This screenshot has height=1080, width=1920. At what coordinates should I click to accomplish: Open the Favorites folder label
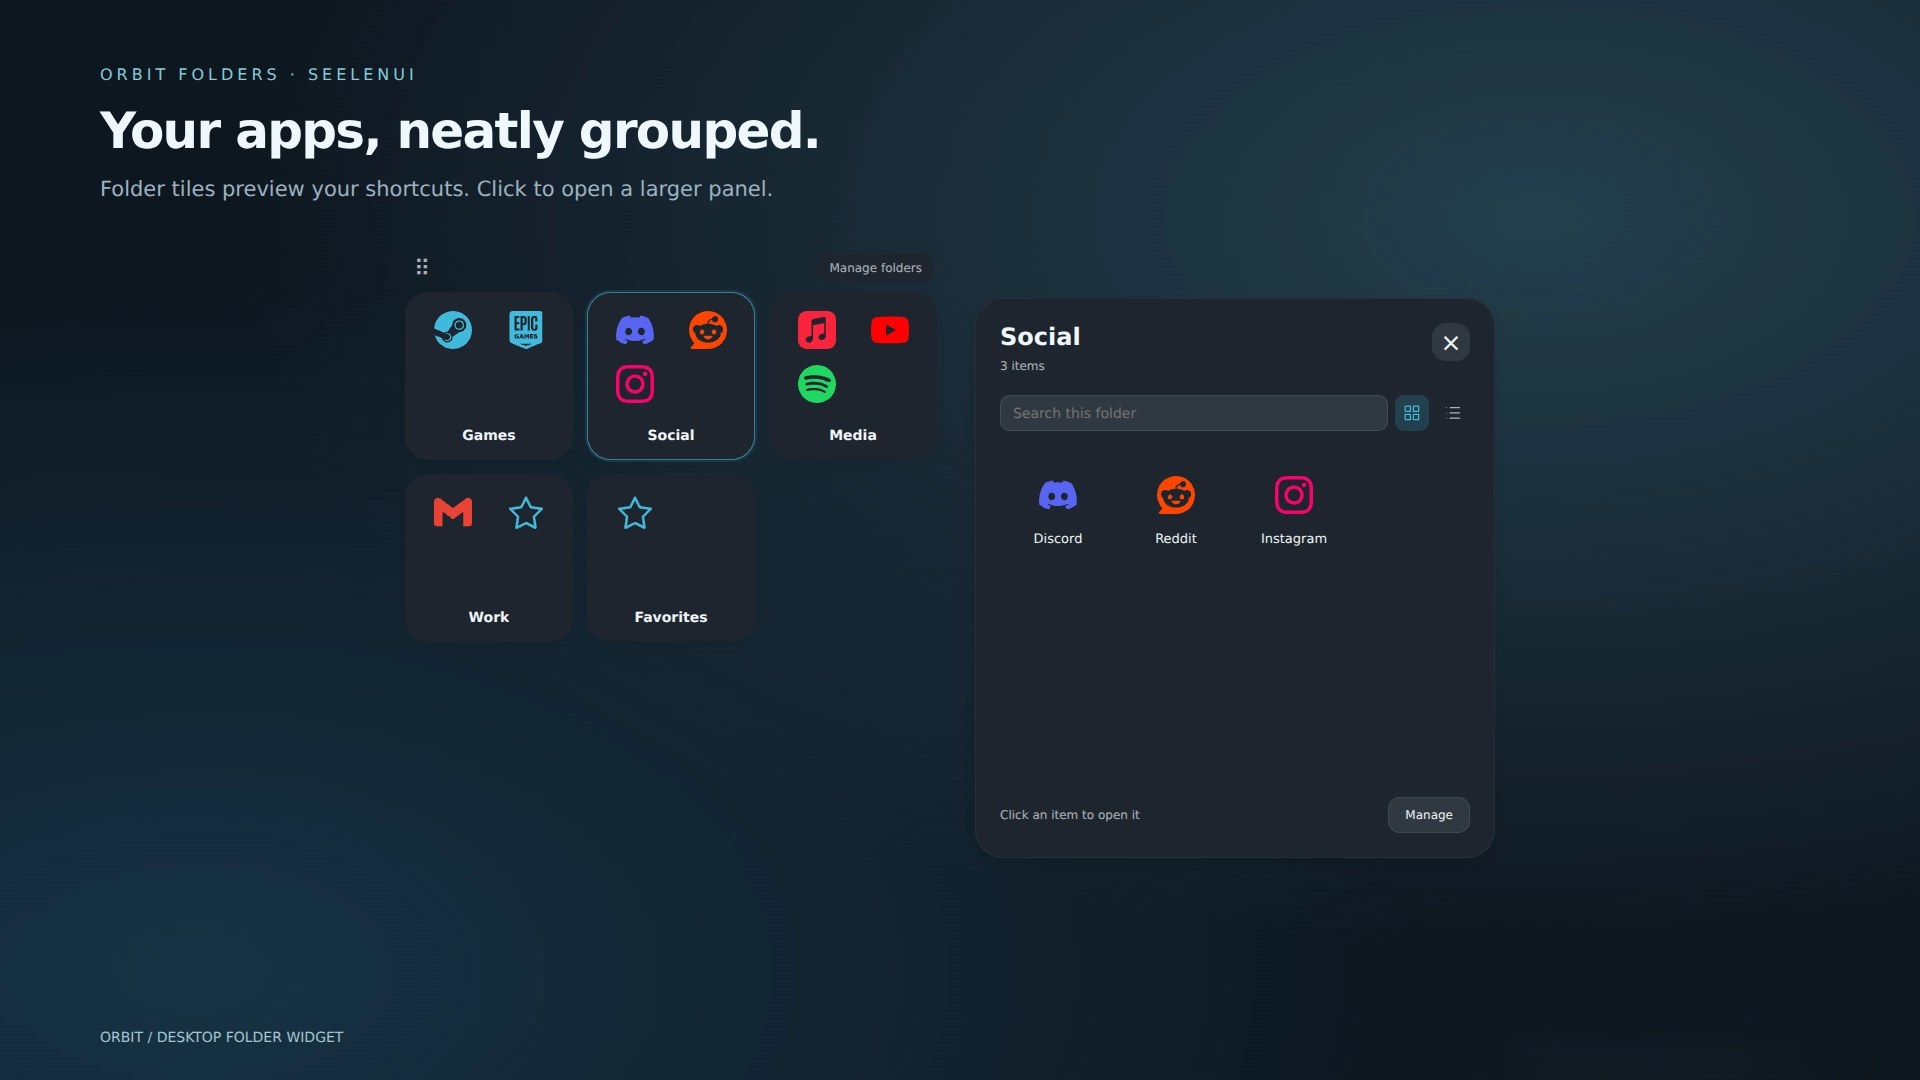point(671,617)
